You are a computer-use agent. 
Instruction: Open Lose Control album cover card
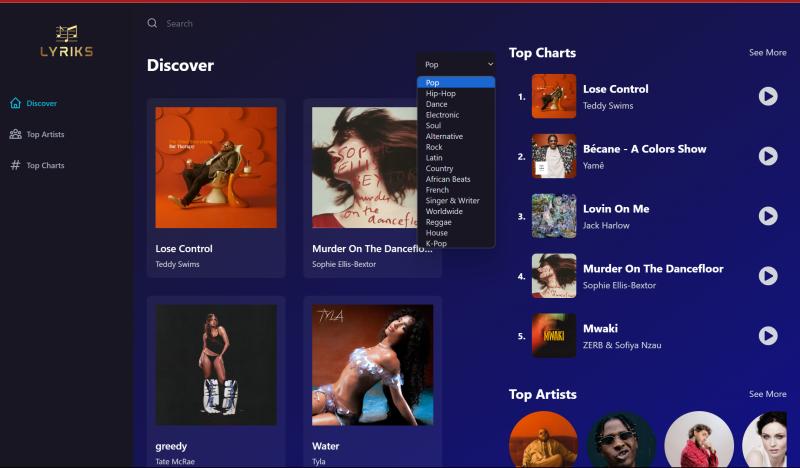tap(216, 167)
